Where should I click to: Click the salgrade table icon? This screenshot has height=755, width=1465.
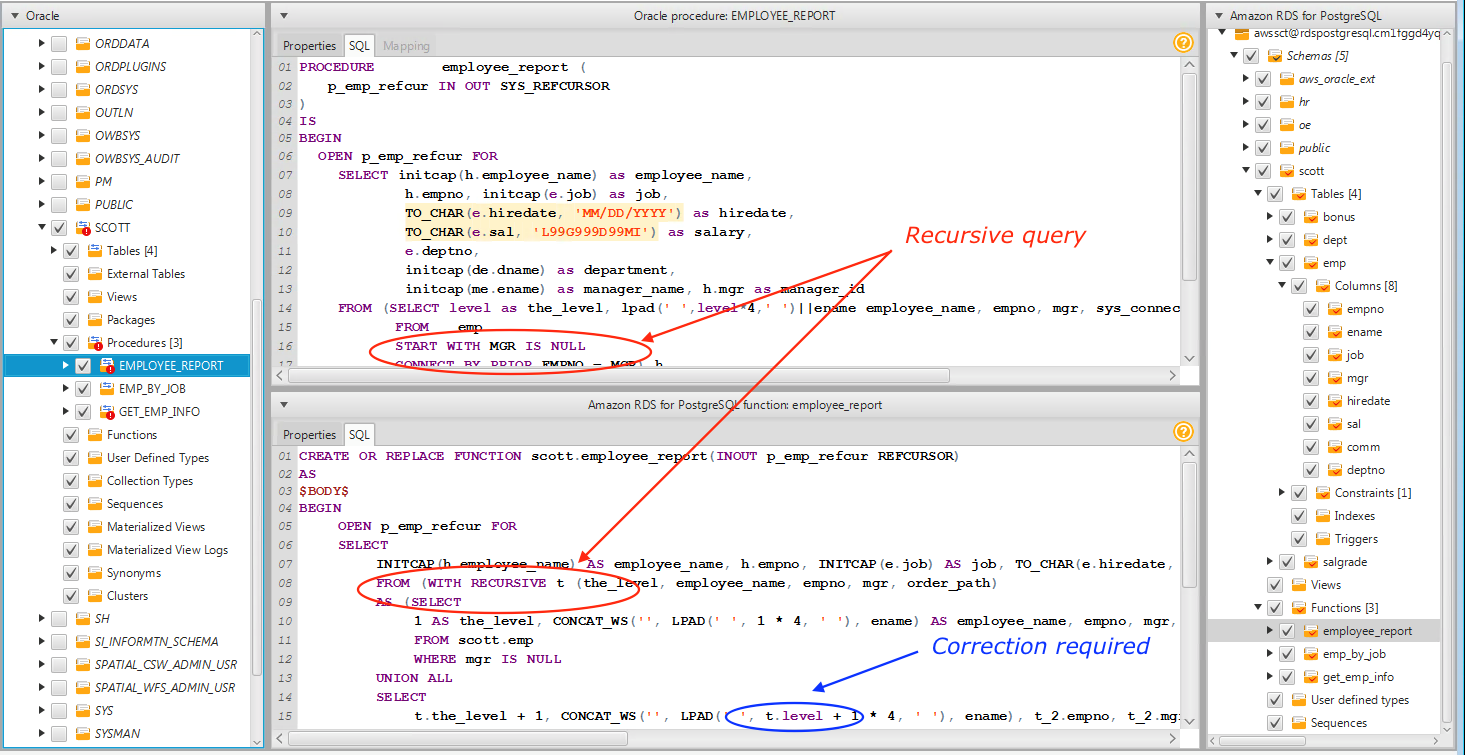[x=1311, y=562]
